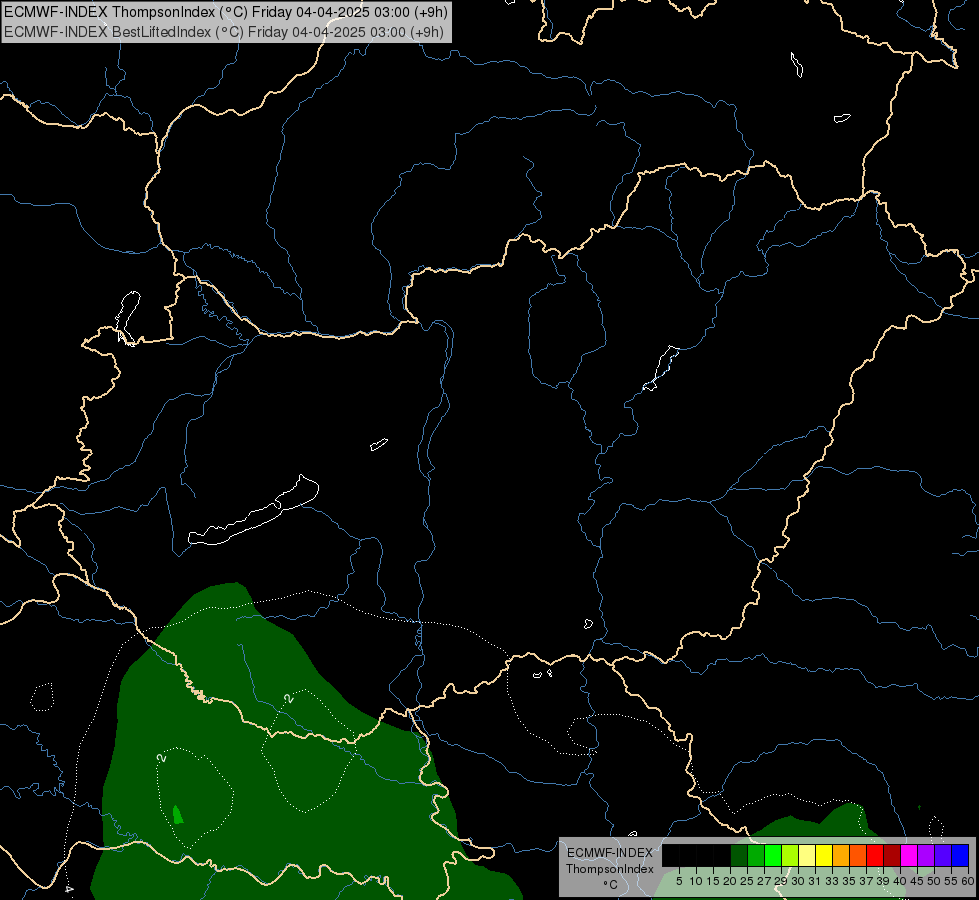Click the legend value label 25
Viewport: 979px width, 900px height.
tap(747, 881)
